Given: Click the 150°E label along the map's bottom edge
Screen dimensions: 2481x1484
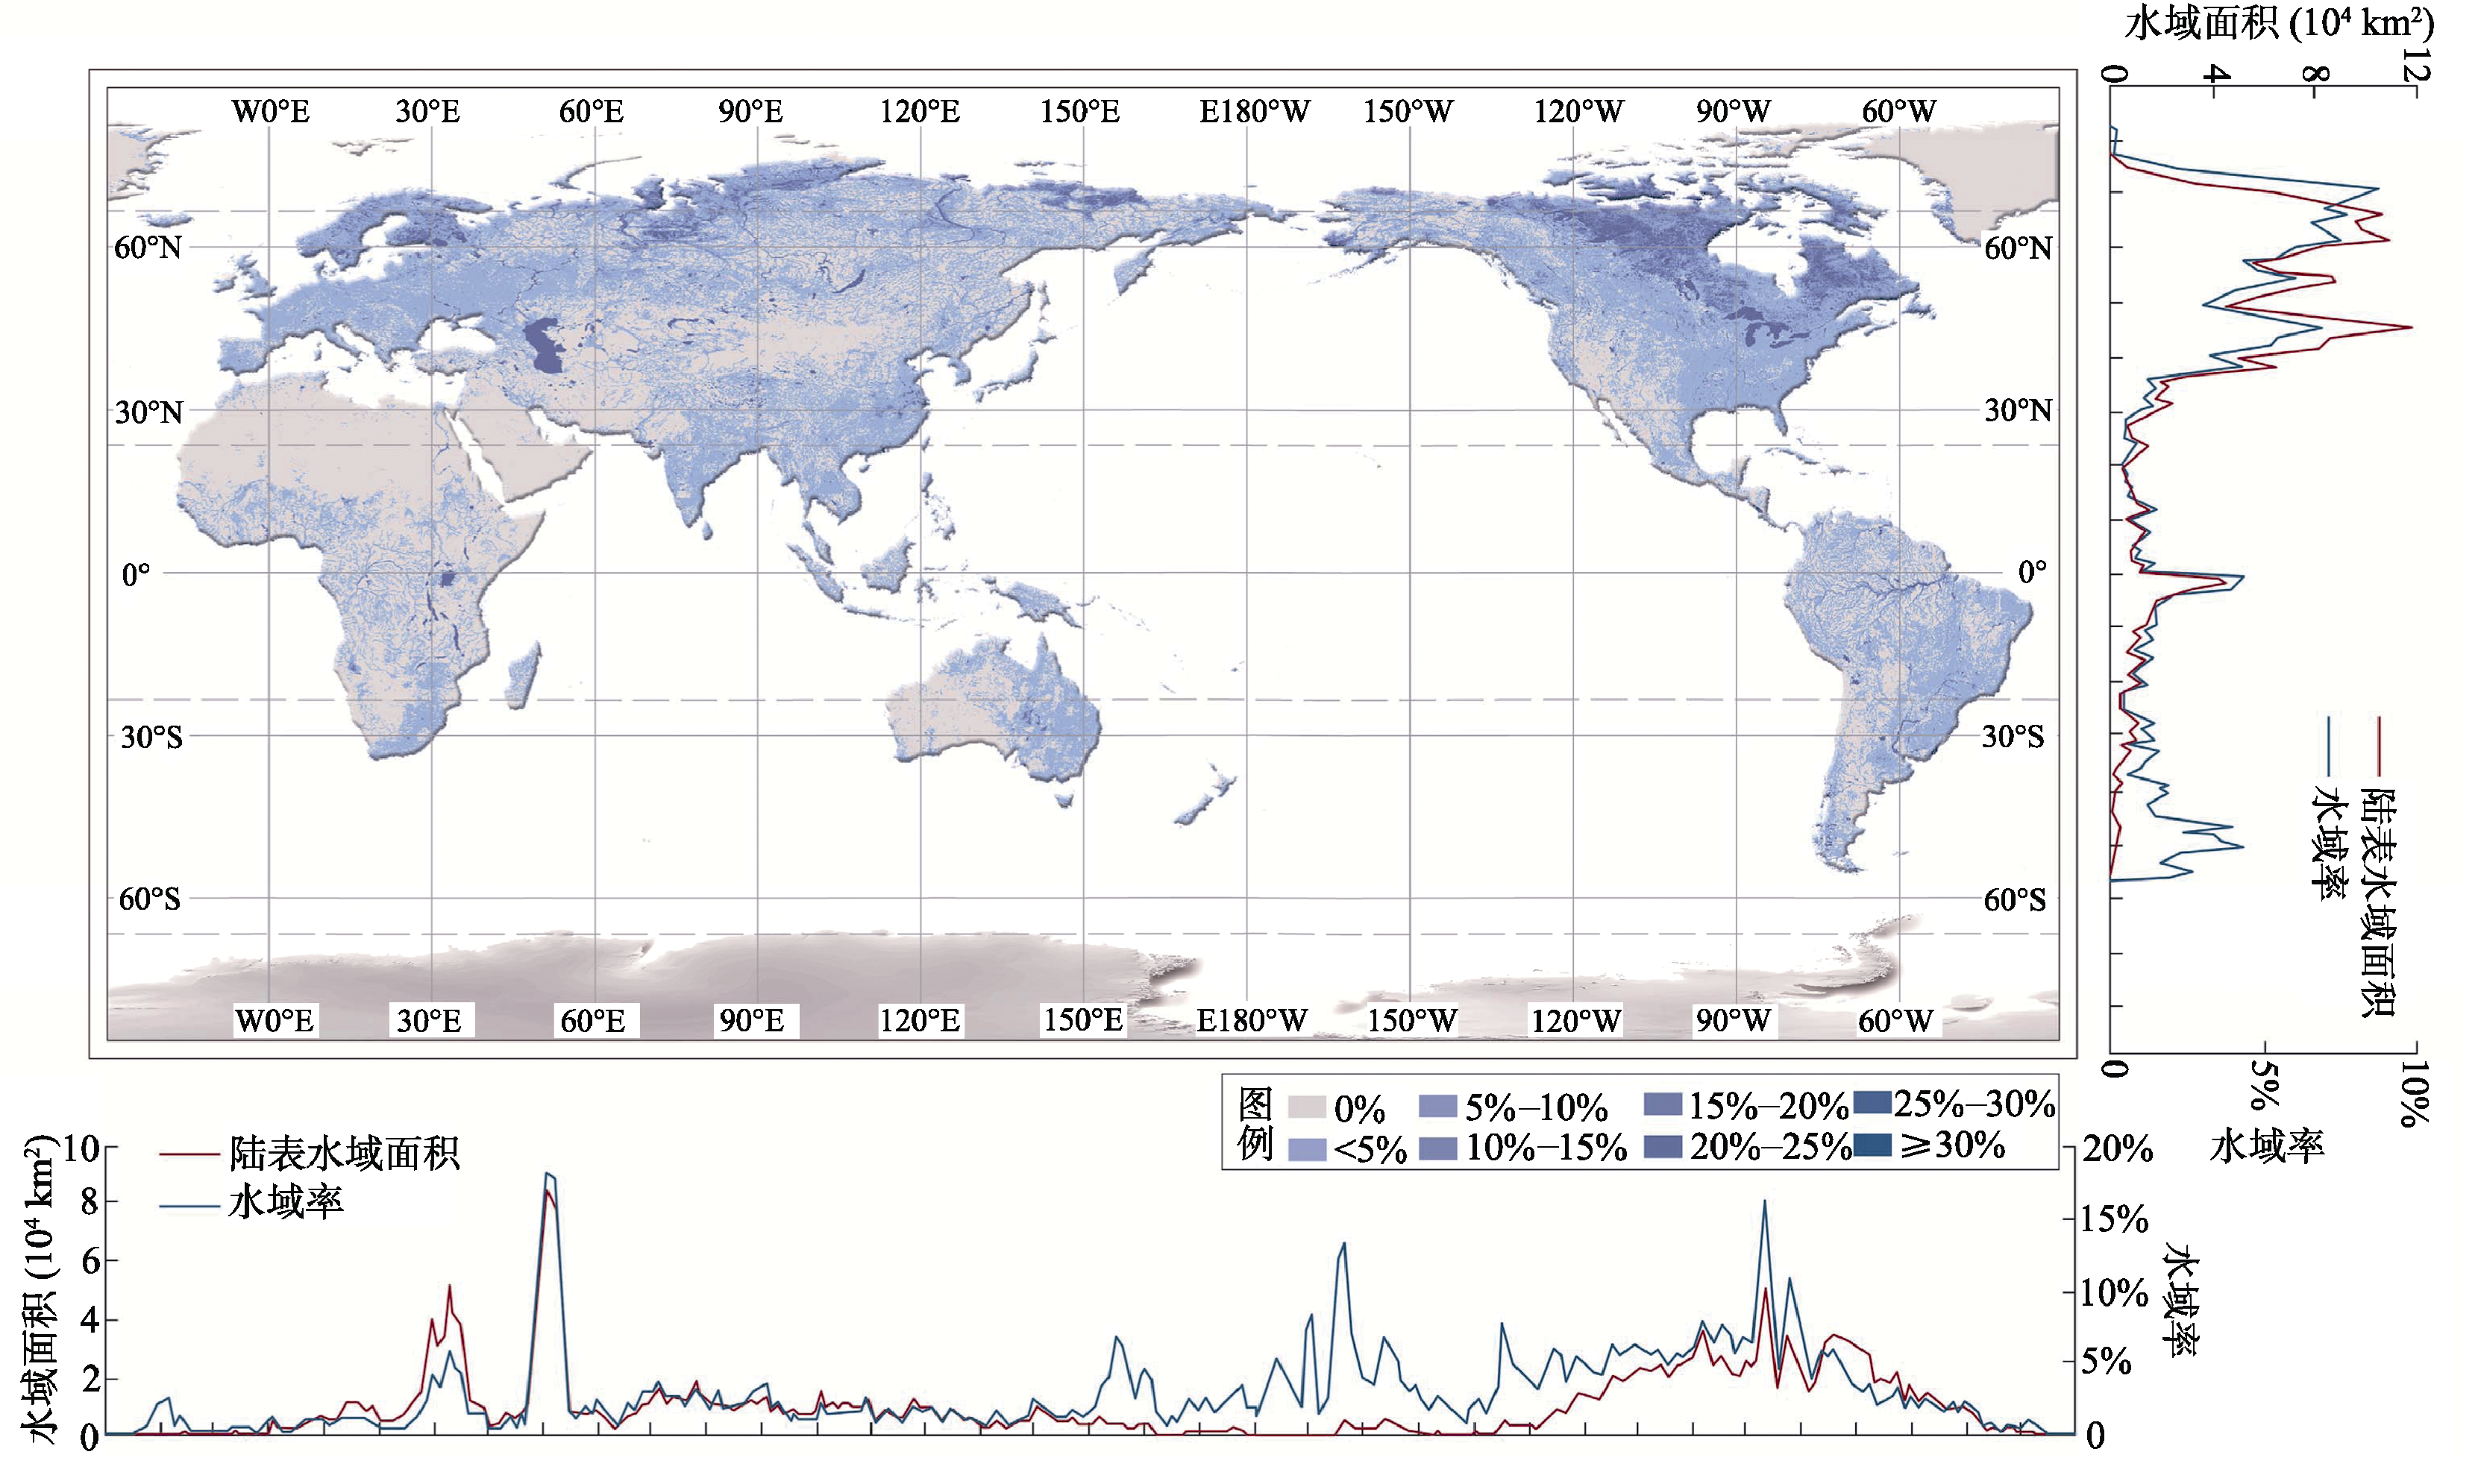Looking at the screenshot, I should tap(1083, 1020).
